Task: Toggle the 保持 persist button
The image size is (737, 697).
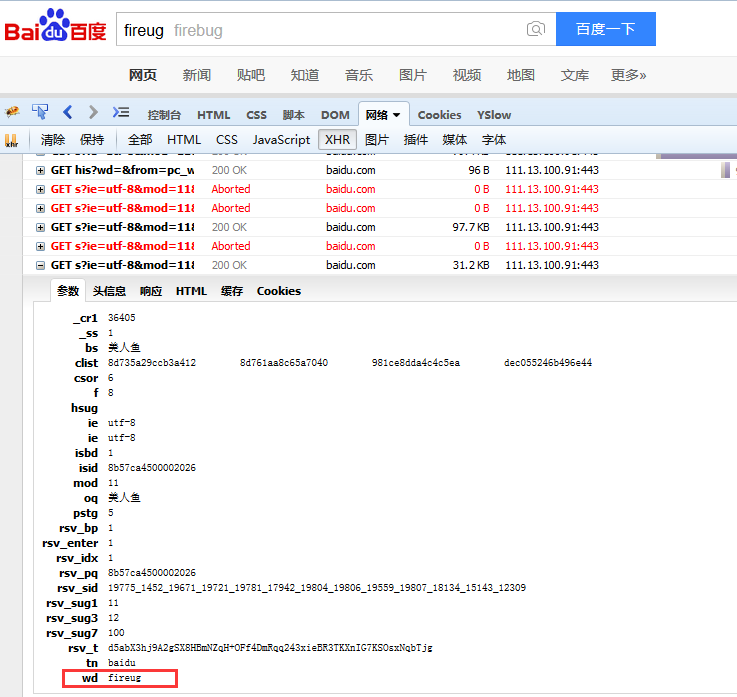Action: point(92,140)
